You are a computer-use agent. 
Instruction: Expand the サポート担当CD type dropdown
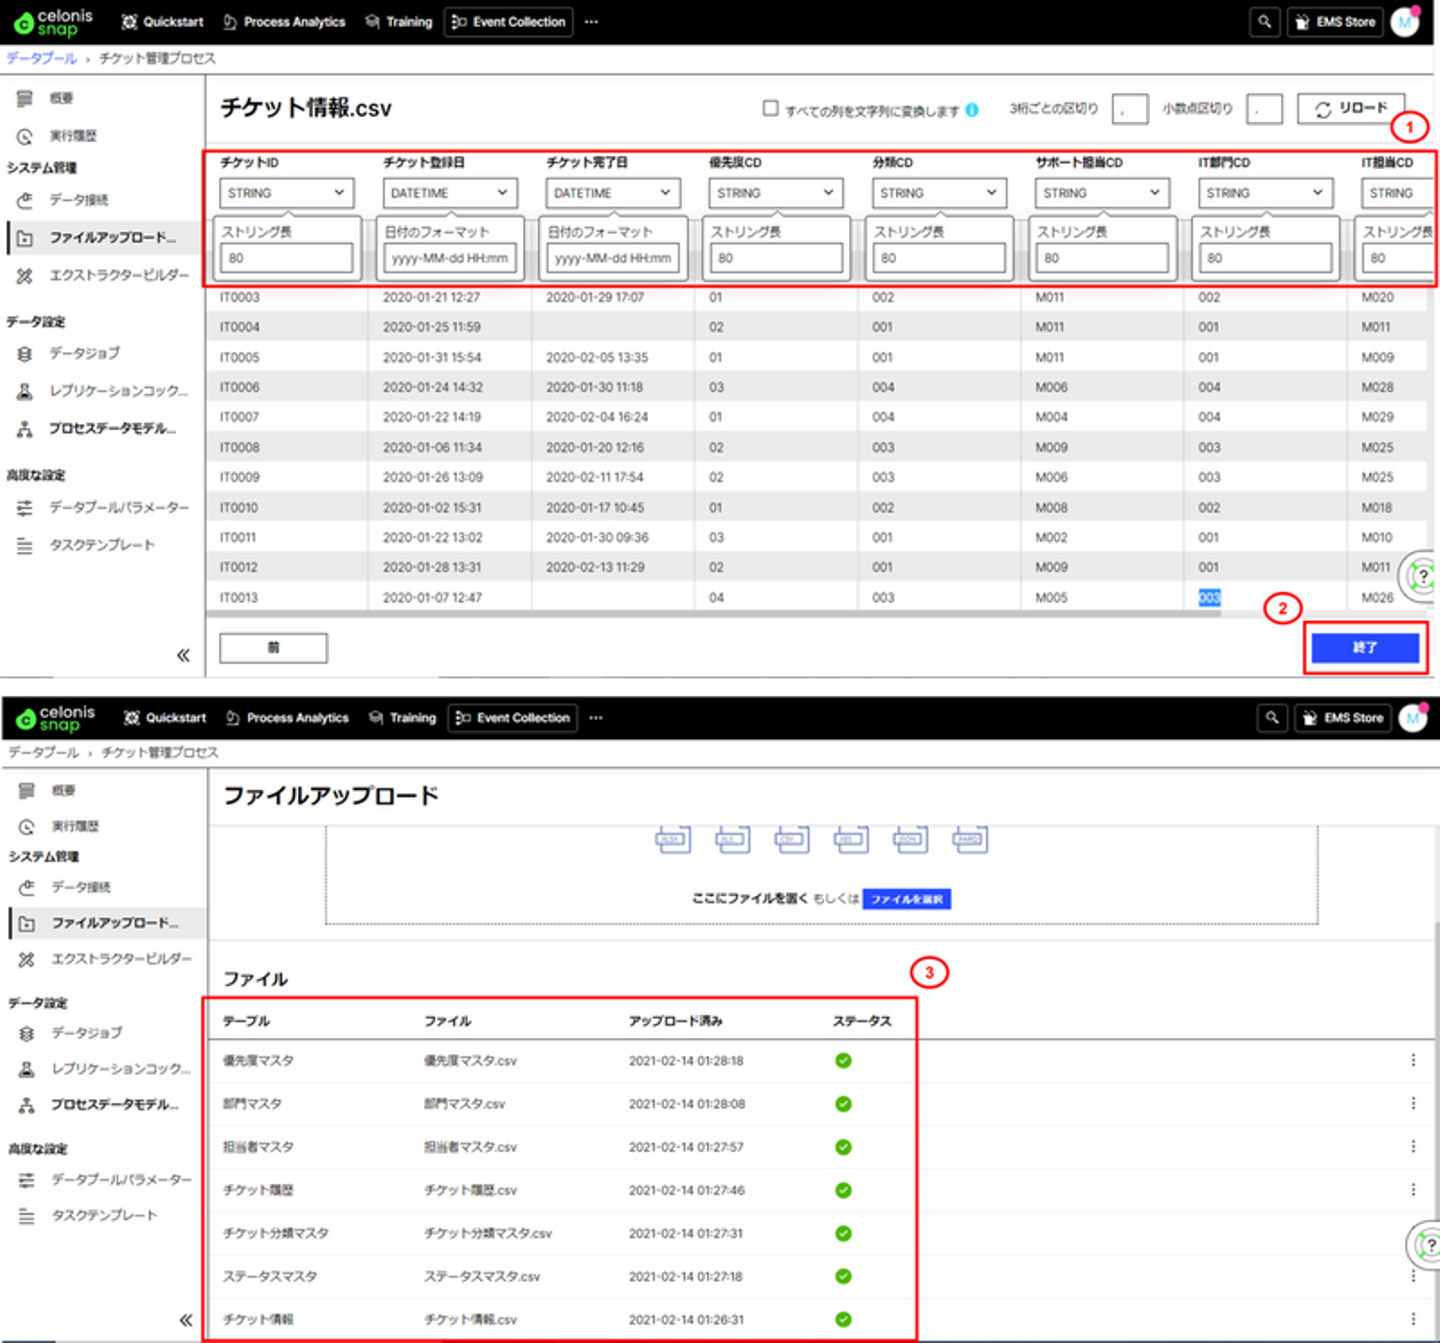click(x=1101, y=193)
